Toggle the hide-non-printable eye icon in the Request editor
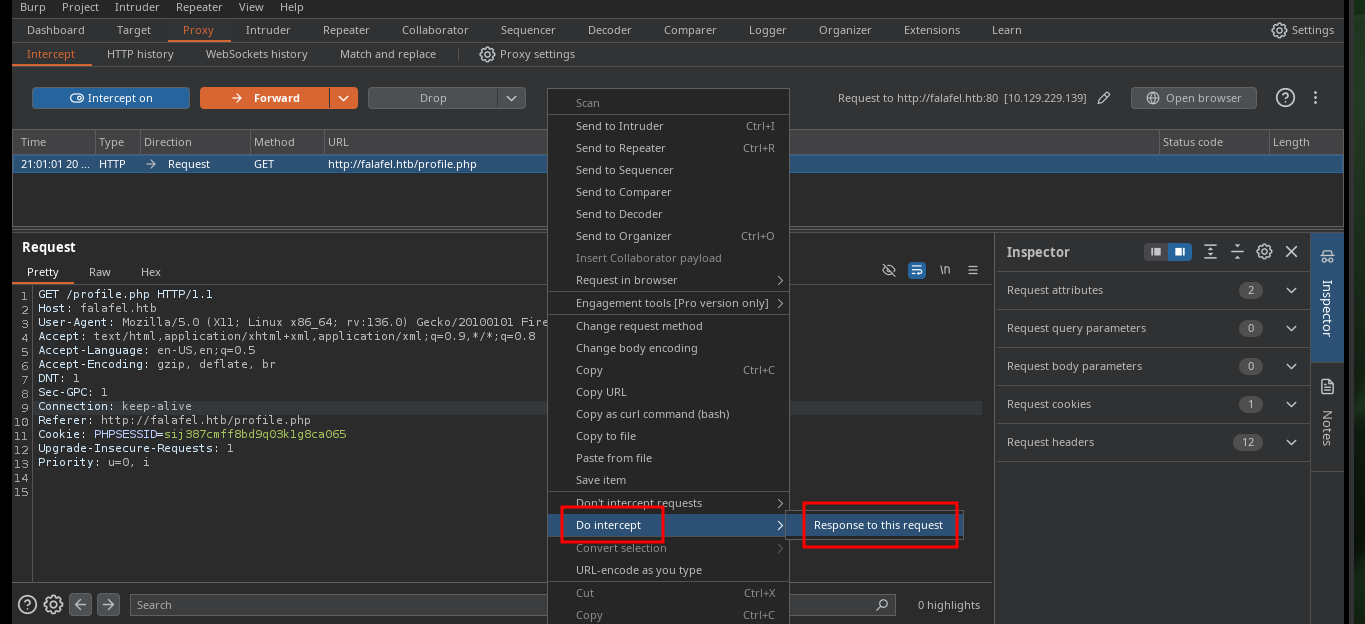This screenshot has height=624, width=1365. (x=888, y=270)
